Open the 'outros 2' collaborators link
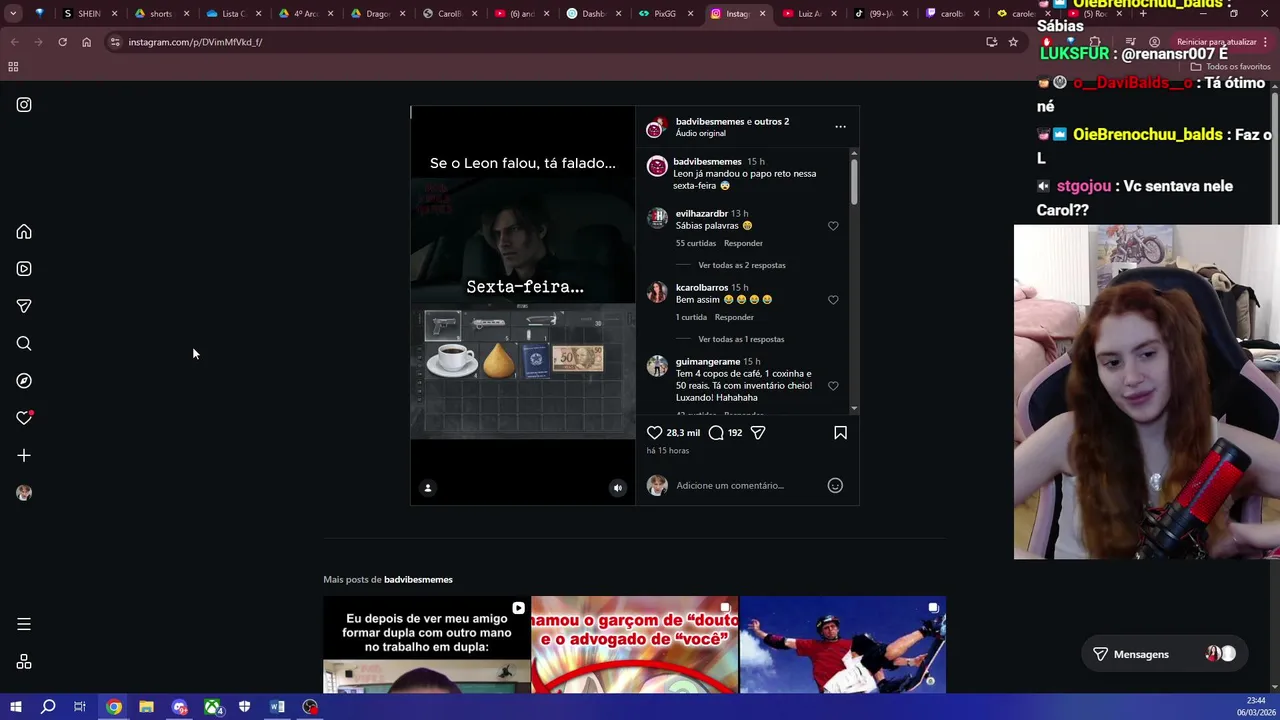1280x720 pixels. (771, 122)
